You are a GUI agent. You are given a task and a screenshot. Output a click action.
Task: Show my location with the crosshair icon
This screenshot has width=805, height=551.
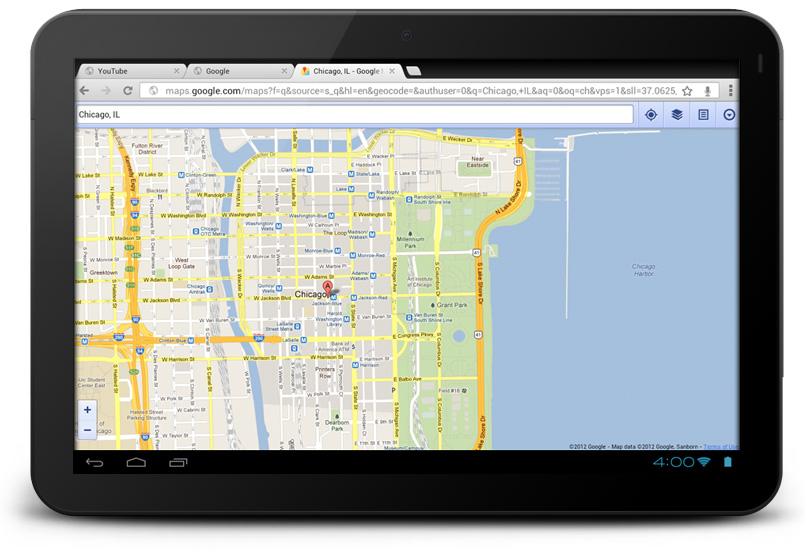[x=651, y=115]
